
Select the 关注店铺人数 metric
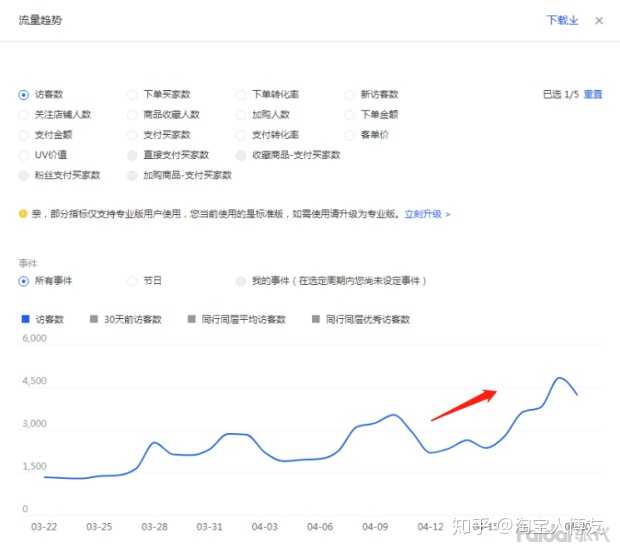[24, 115]
